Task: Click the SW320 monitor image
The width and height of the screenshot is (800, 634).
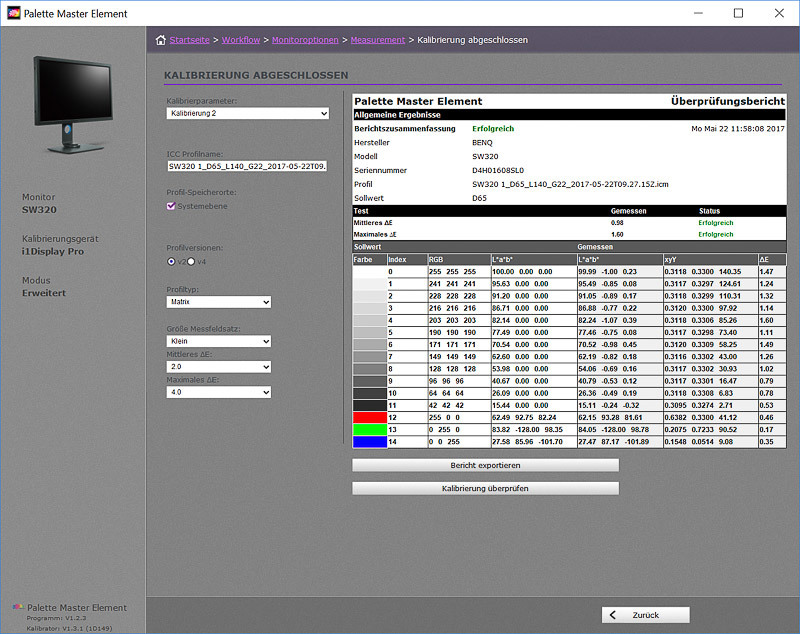Action: [x=74, y=105]
